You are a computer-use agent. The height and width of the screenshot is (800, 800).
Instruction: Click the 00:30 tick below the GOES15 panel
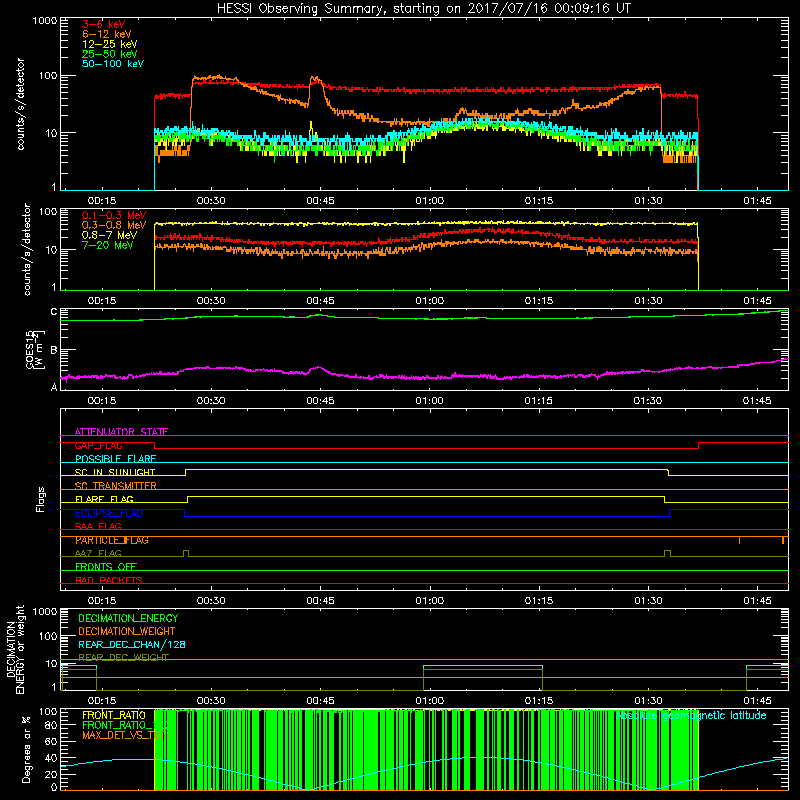click(211, 401)
